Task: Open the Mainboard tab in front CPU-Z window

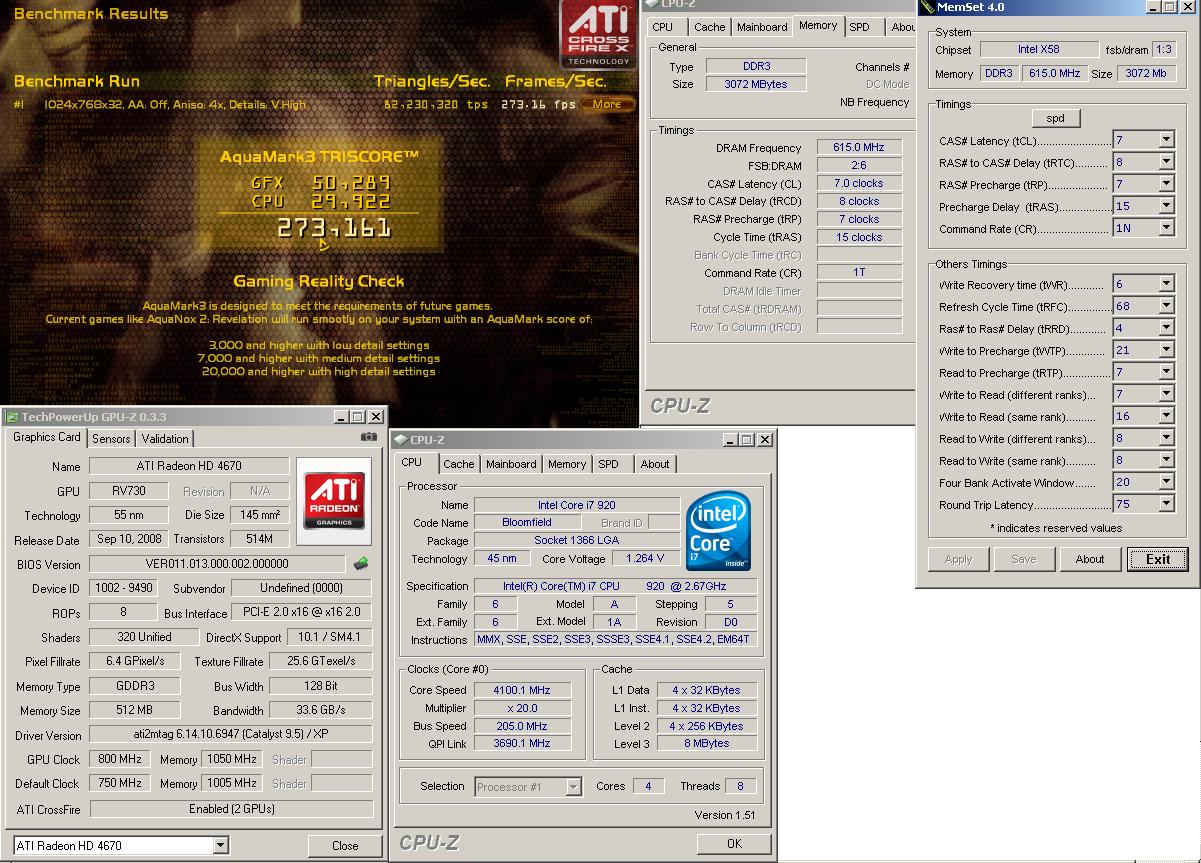Action: click(x=511, y=464)
